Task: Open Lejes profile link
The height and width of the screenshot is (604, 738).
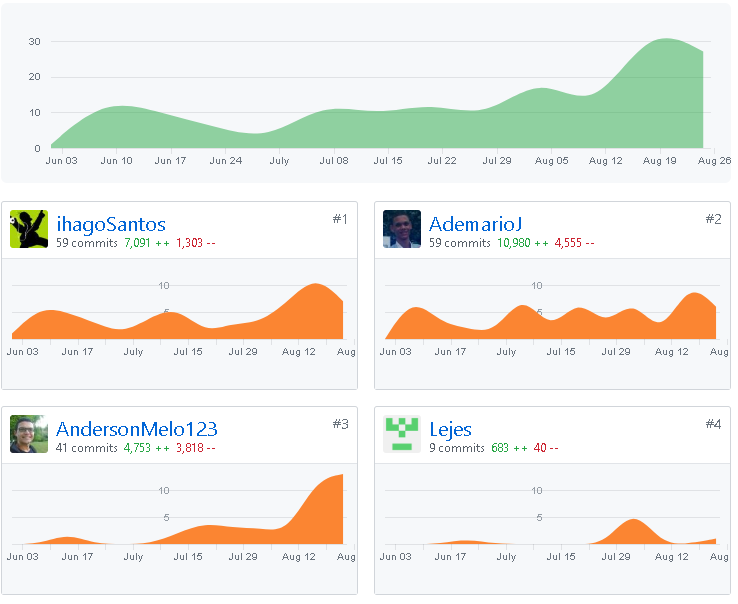Action: (x=450, y=429)
